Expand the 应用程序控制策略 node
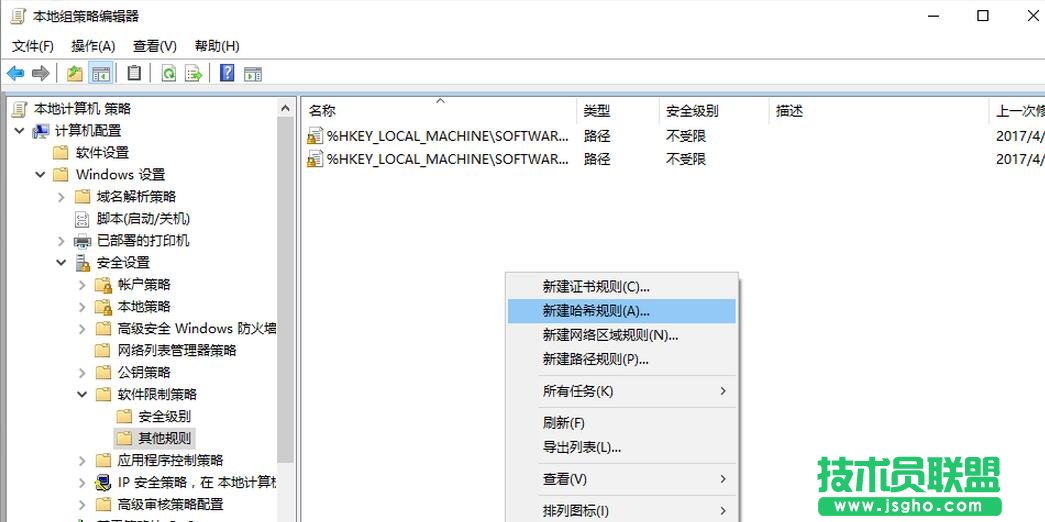The image size is (1045, 522). coord(82,460)
